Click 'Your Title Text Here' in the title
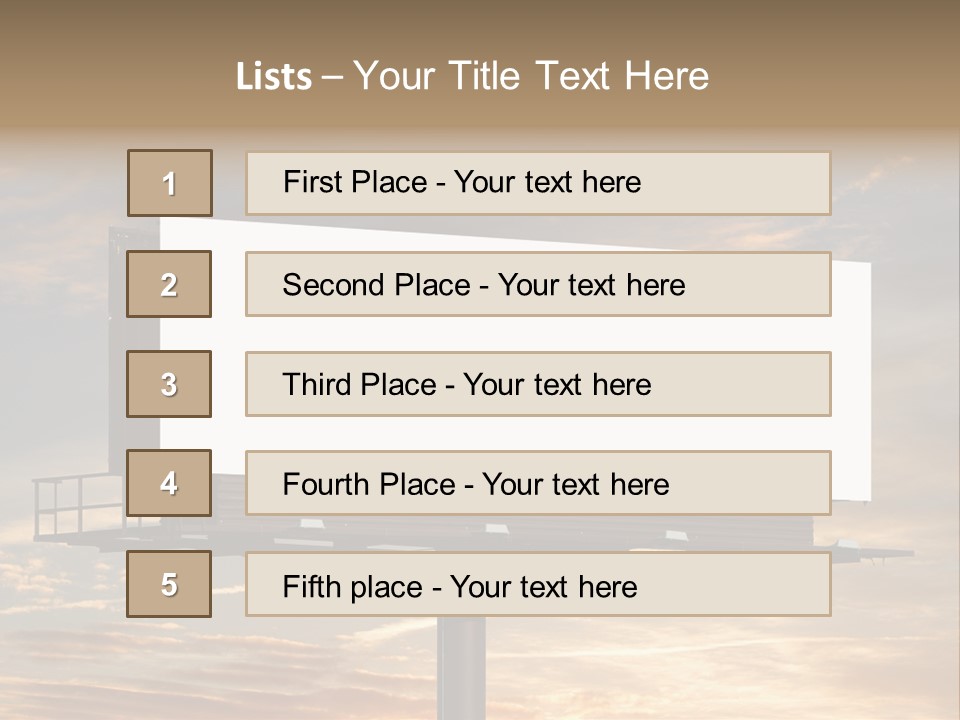Screen dimensions: 960x720 tap(531, 76)
